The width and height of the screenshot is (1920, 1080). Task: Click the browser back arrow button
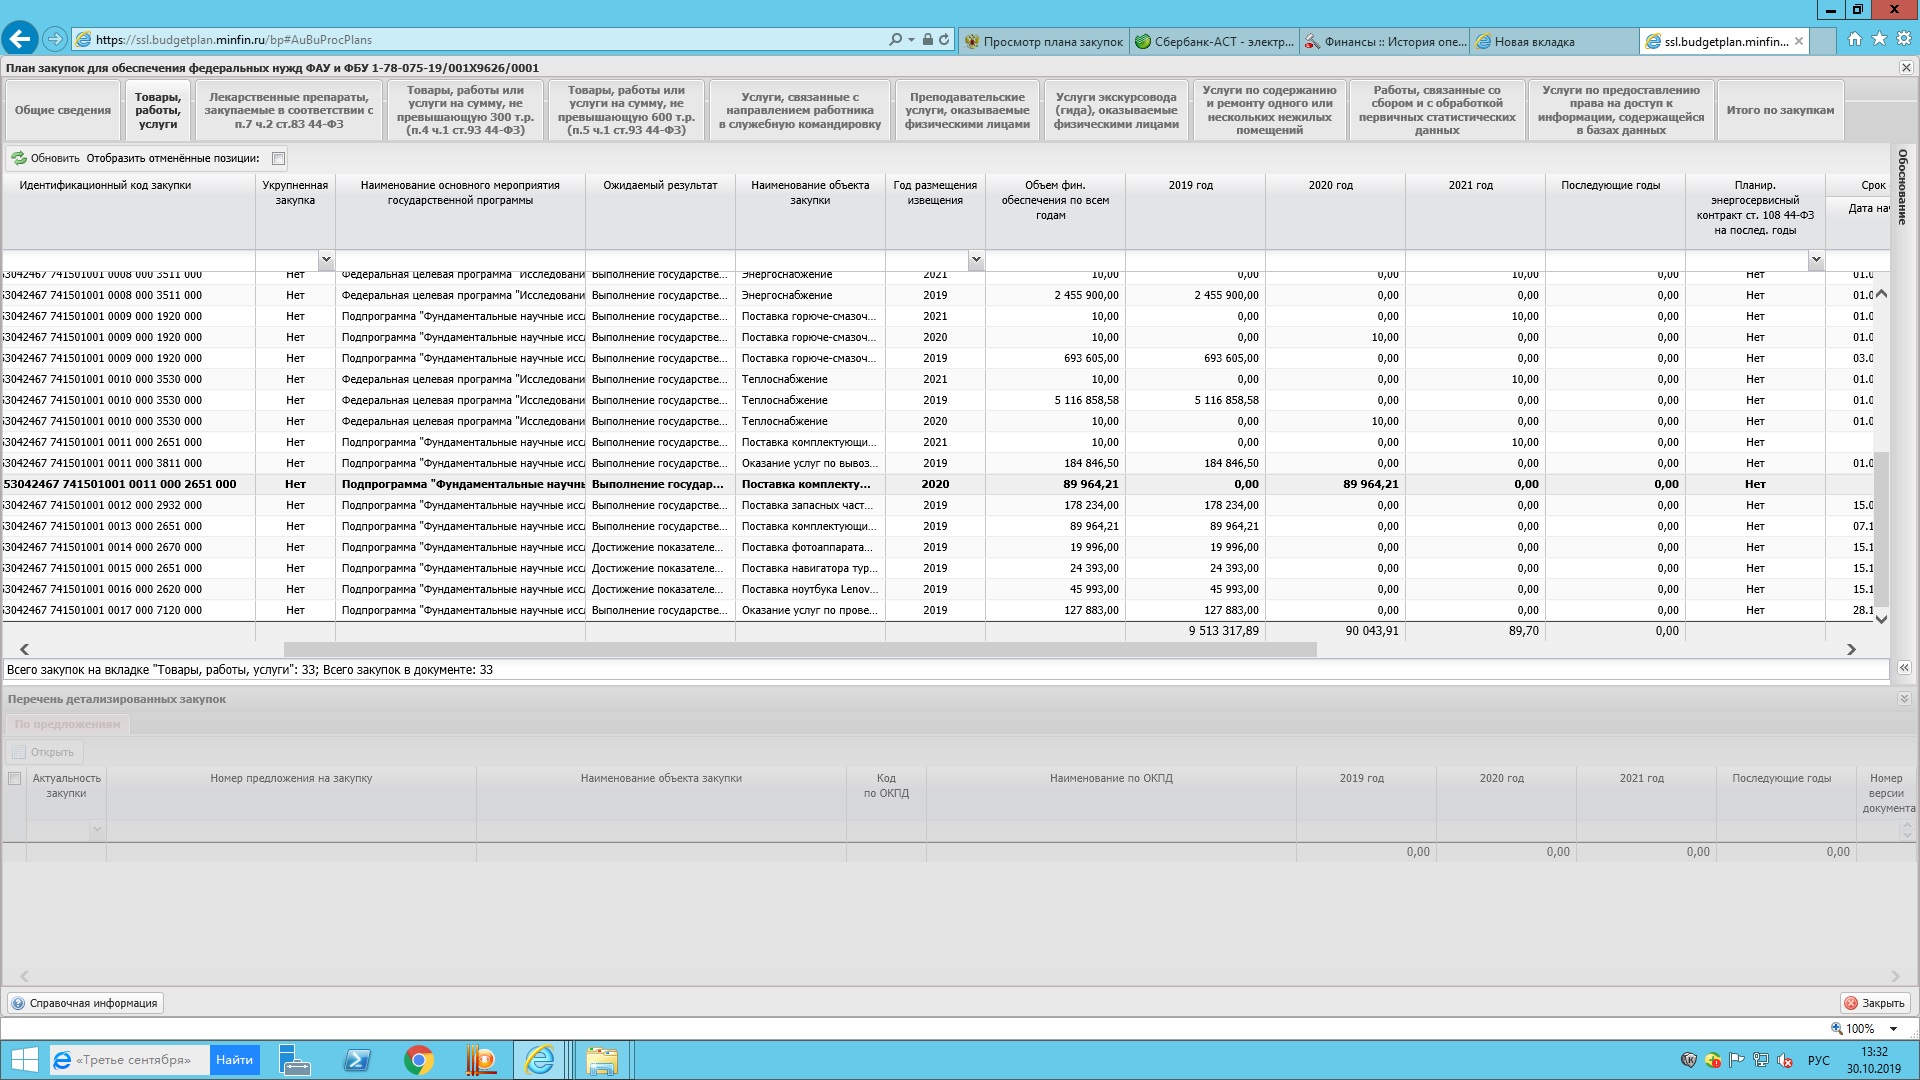[x=19, y=40]
